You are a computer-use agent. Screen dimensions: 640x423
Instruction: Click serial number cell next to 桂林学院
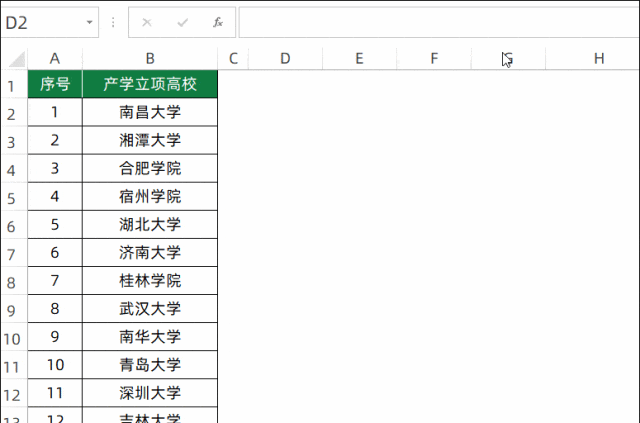55,281
